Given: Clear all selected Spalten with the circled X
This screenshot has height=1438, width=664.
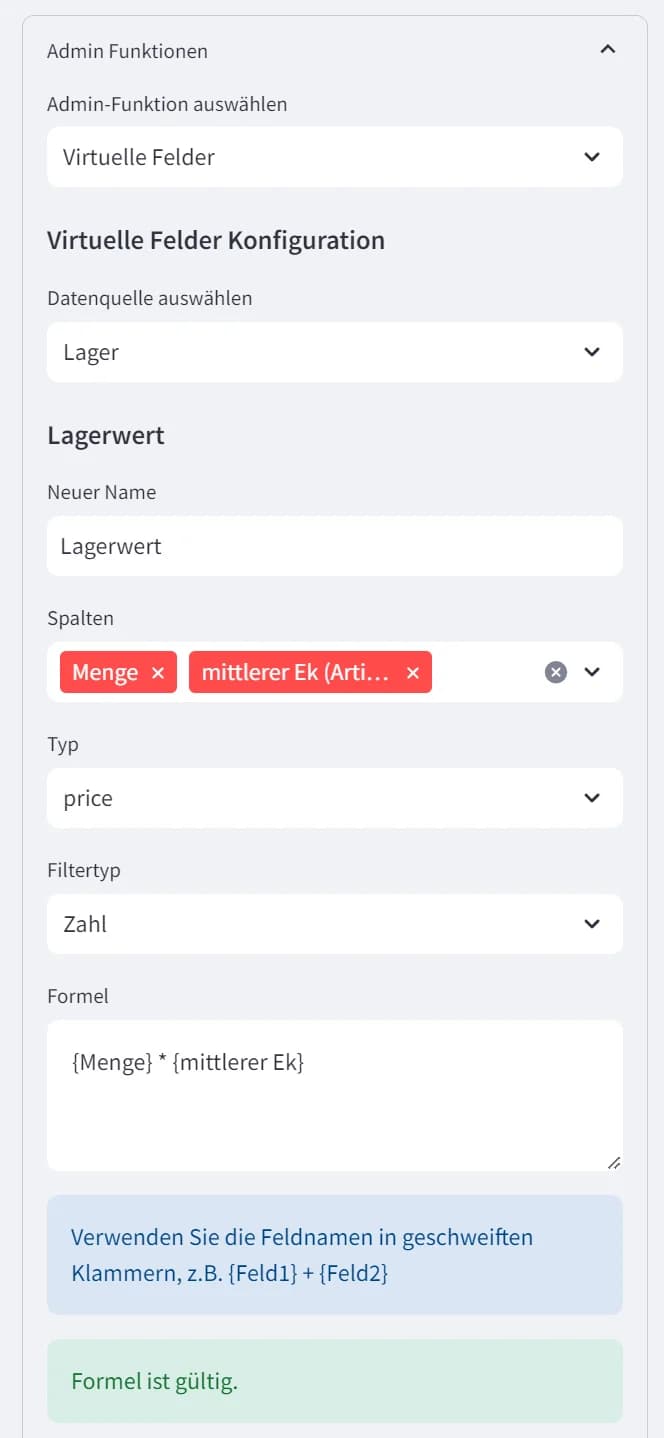Looking at the screenshot, I should coord(556,672).
